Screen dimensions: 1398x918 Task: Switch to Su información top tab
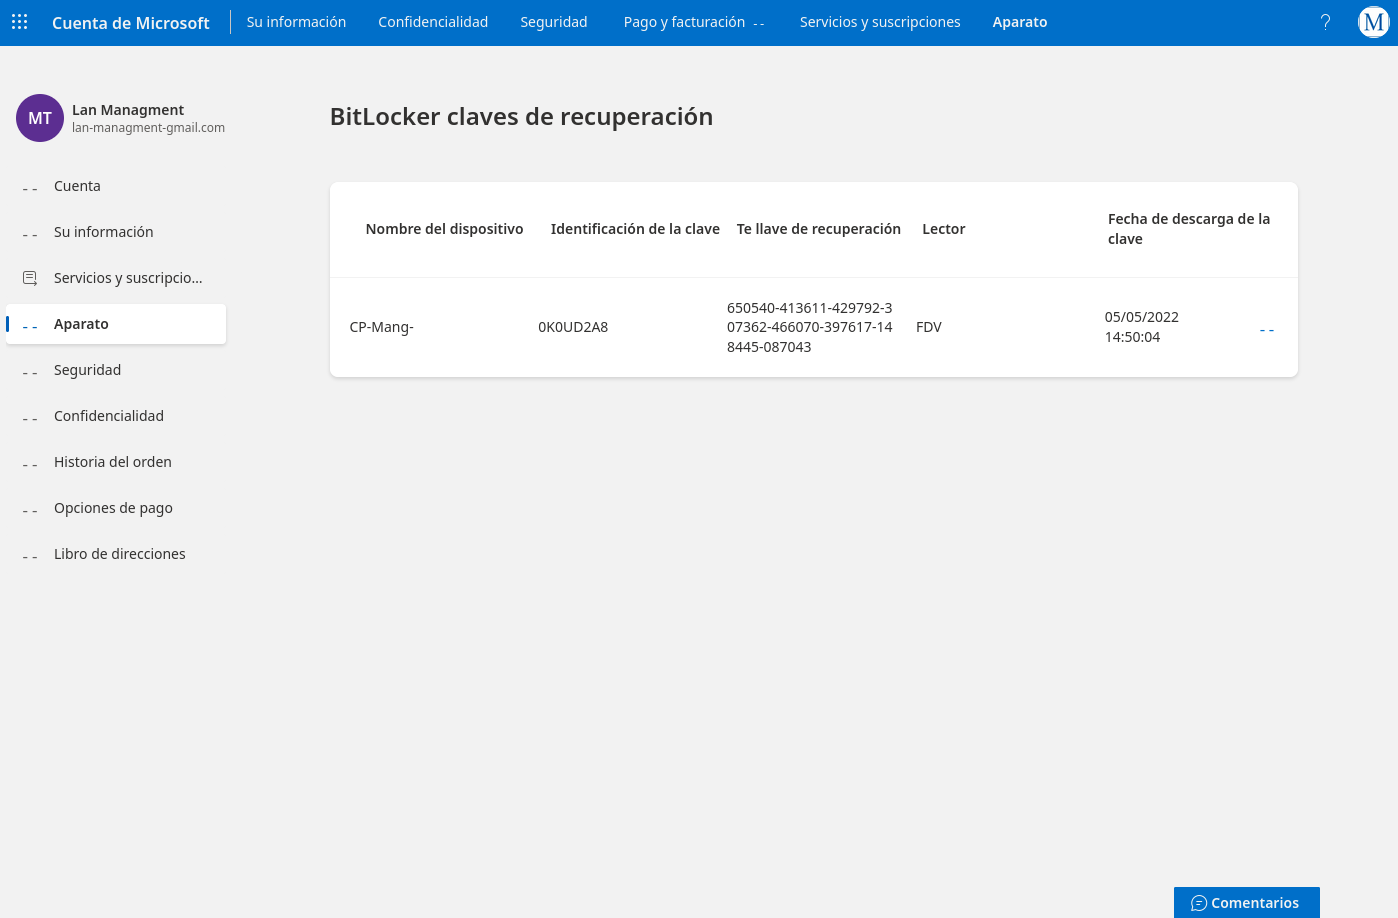pos(296,22)
